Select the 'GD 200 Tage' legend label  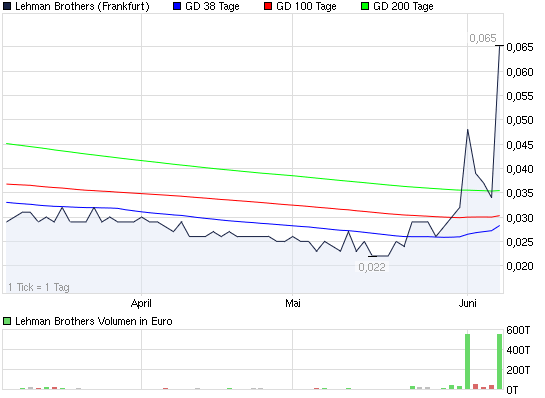pyautogui.click(x=403, y=7)
